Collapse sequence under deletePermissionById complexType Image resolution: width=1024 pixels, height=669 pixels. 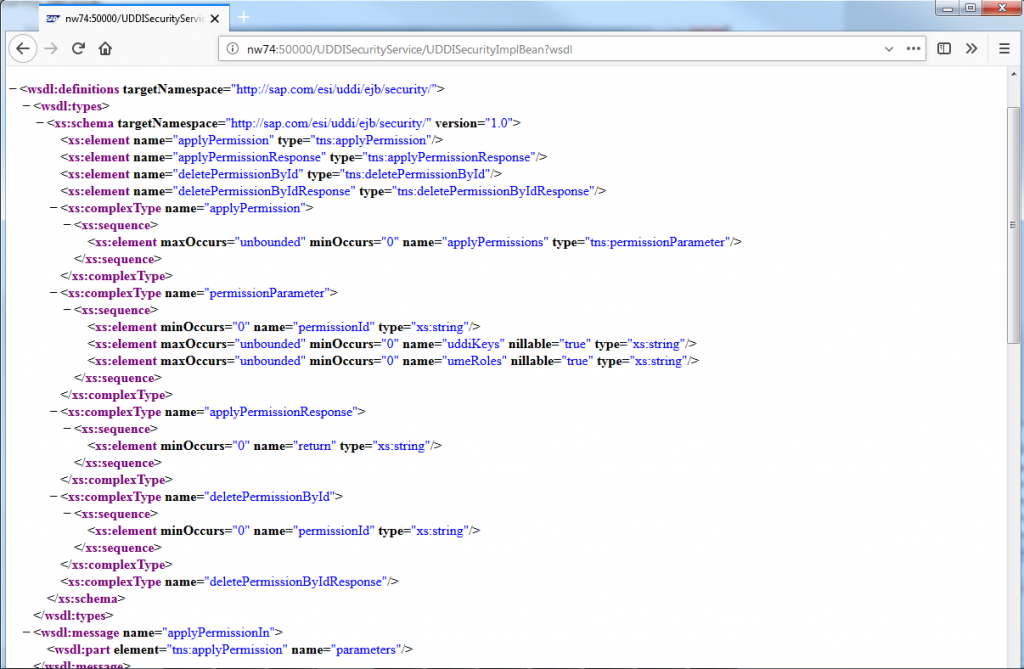(67, 514)
